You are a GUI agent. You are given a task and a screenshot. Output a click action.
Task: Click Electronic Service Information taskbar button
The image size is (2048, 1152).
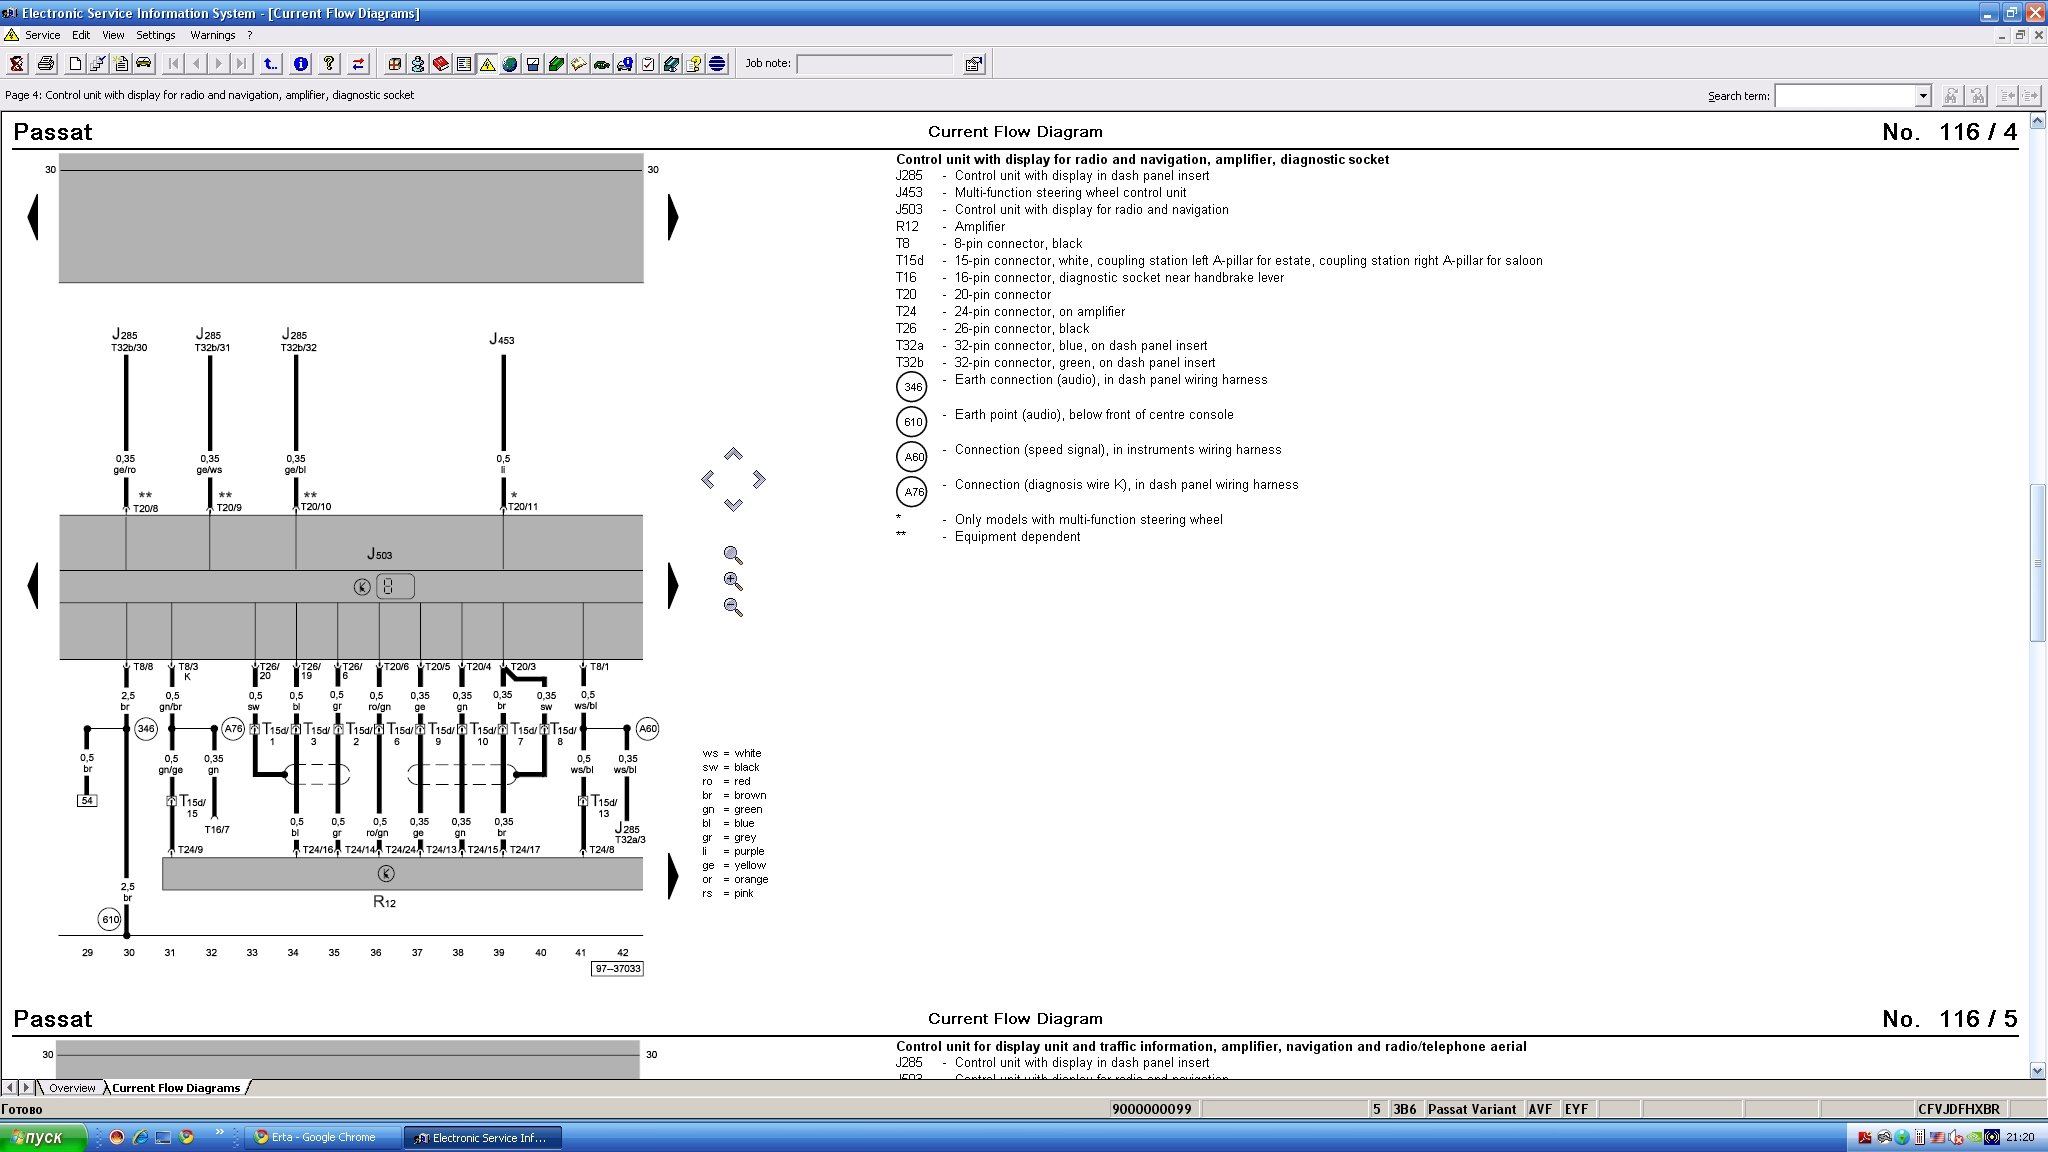coord(483,1138)
